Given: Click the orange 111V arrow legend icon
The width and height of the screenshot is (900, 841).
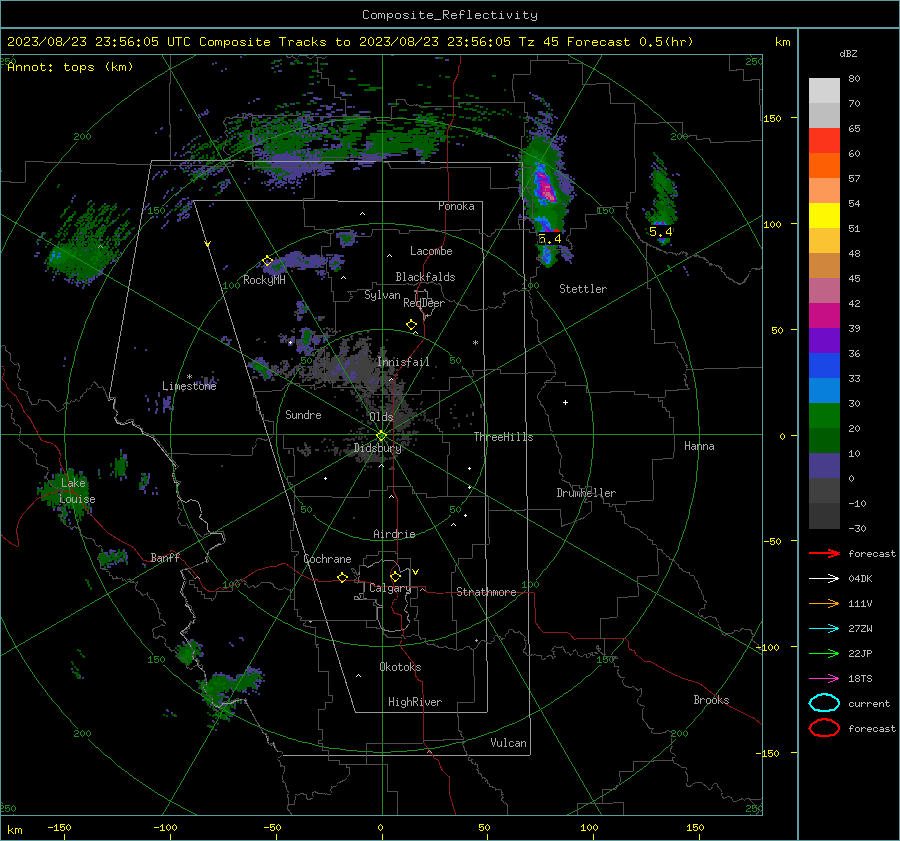Looking at the screenshot, I should click(824, 603).
